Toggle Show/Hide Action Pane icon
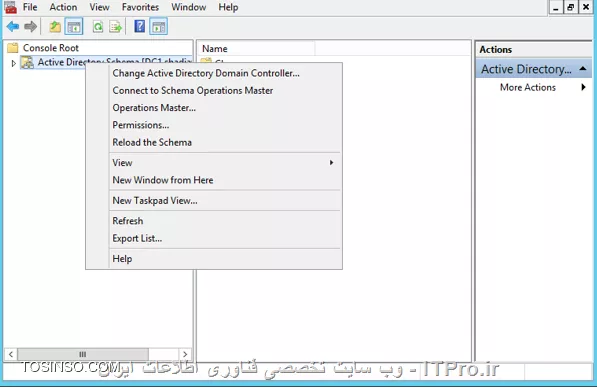The width and height of the screenshot is (597, 388). [x=158, y=27]
